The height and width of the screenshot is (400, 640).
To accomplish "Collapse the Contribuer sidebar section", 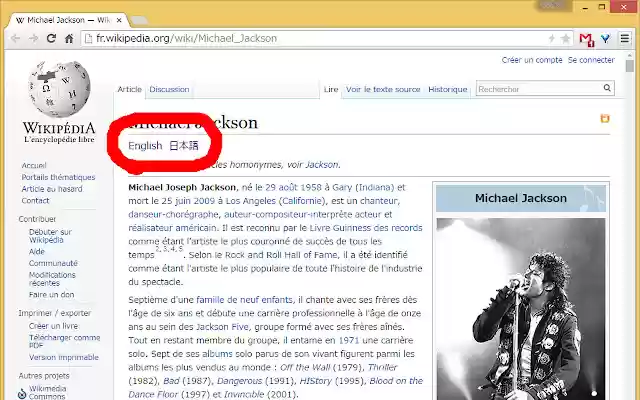I will [37, 219].
